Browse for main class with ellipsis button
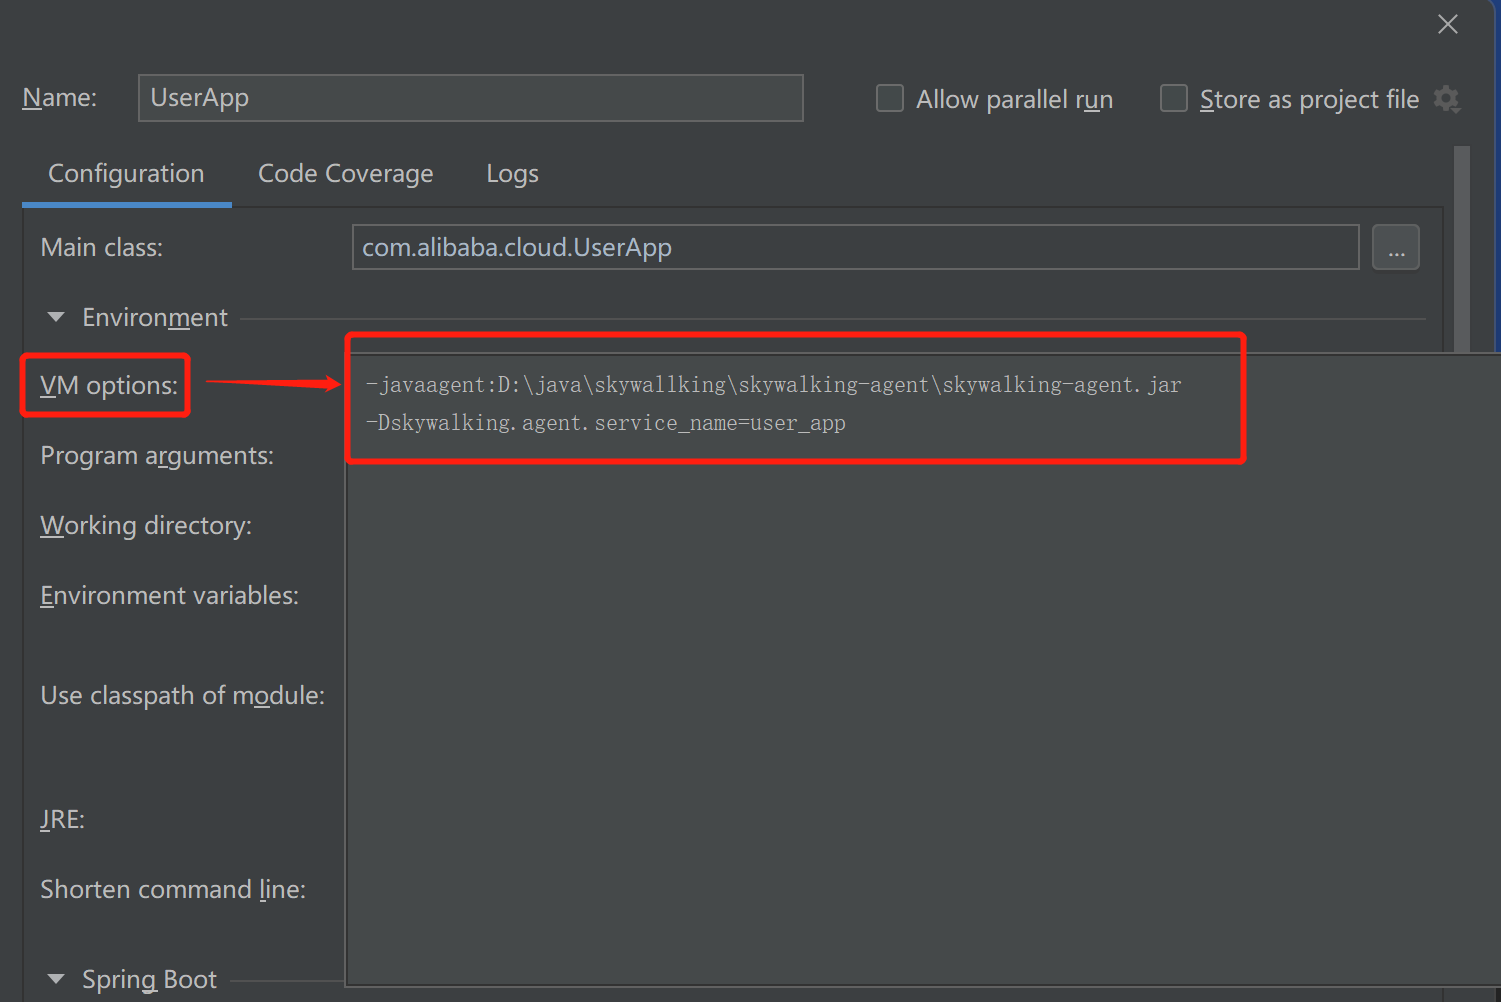This screenshot has height=1002, width=1501. point(1396,247)
